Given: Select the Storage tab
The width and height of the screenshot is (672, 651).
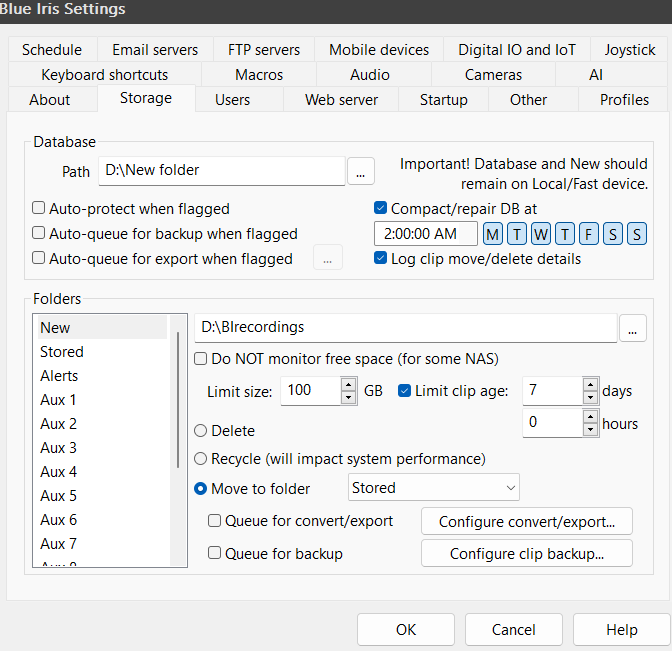Looking at the screenshot, I should tap(146, 98).
